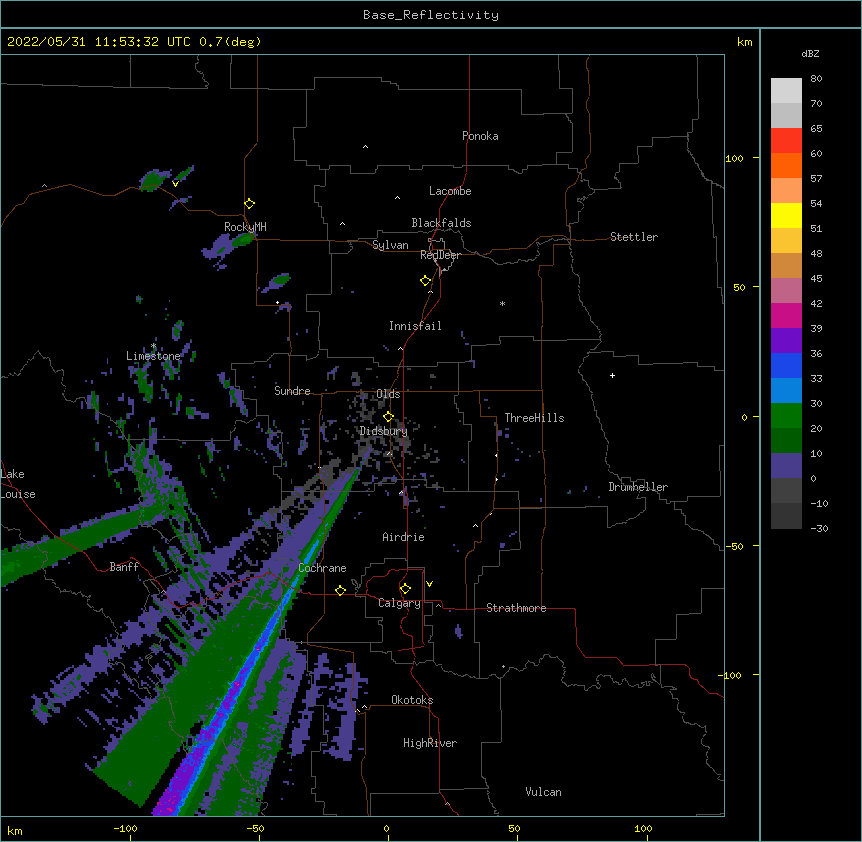Click the Blackfalds label on the map
The image size is (862, 842).
click(441, 223)
